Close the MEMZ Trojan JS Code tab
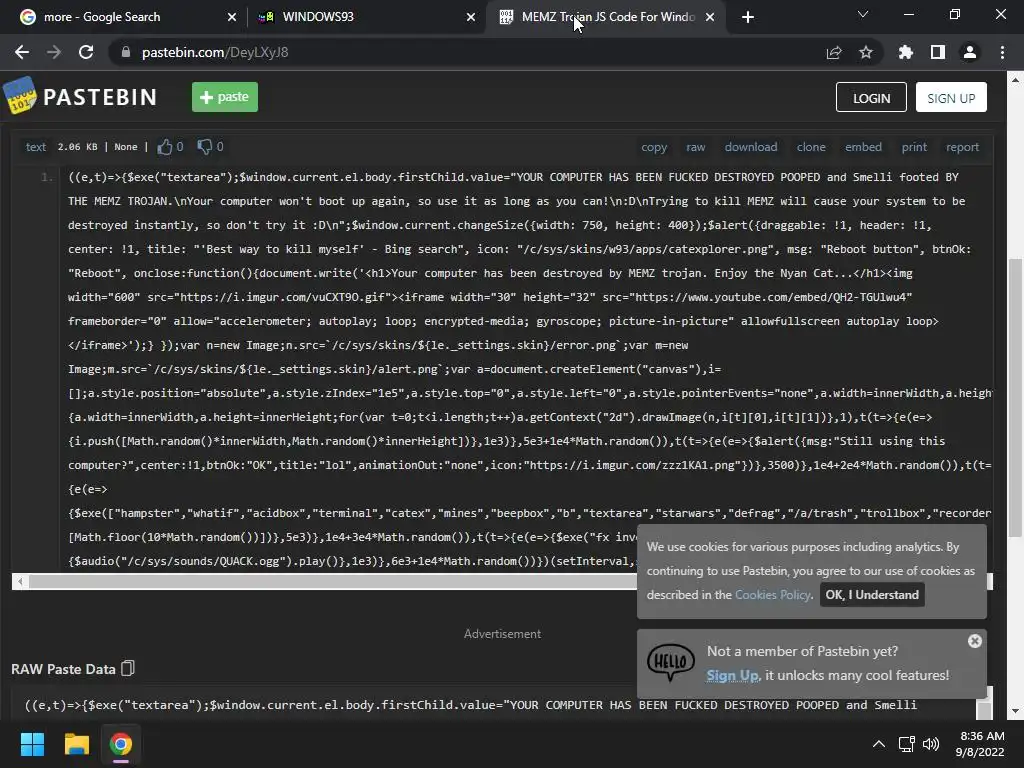Screen dimensions: 1024x768 tap(710, 17)
